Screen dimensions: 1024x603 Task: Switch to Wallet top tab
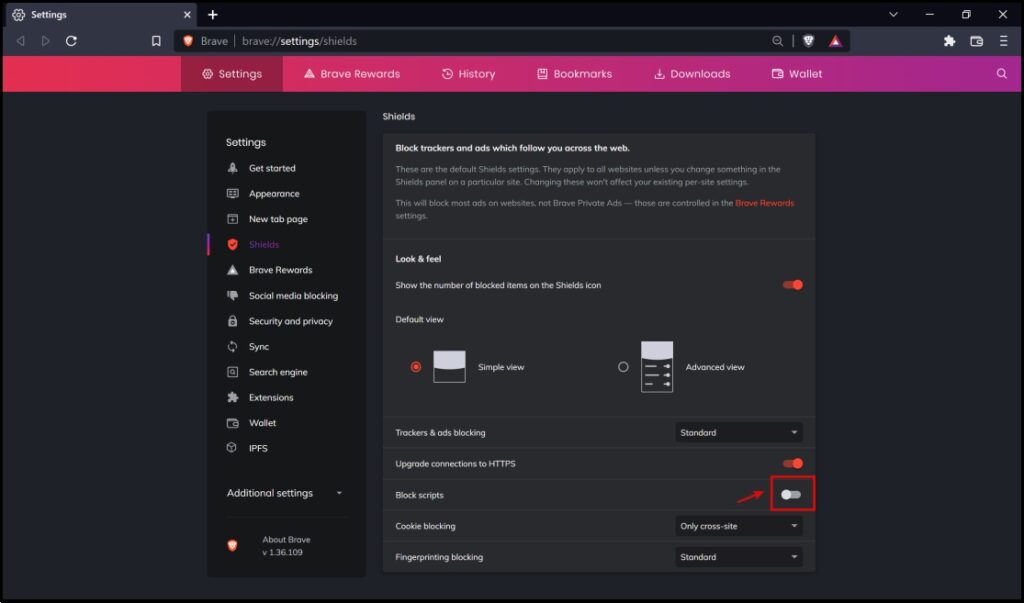click(x=797, y=74)
